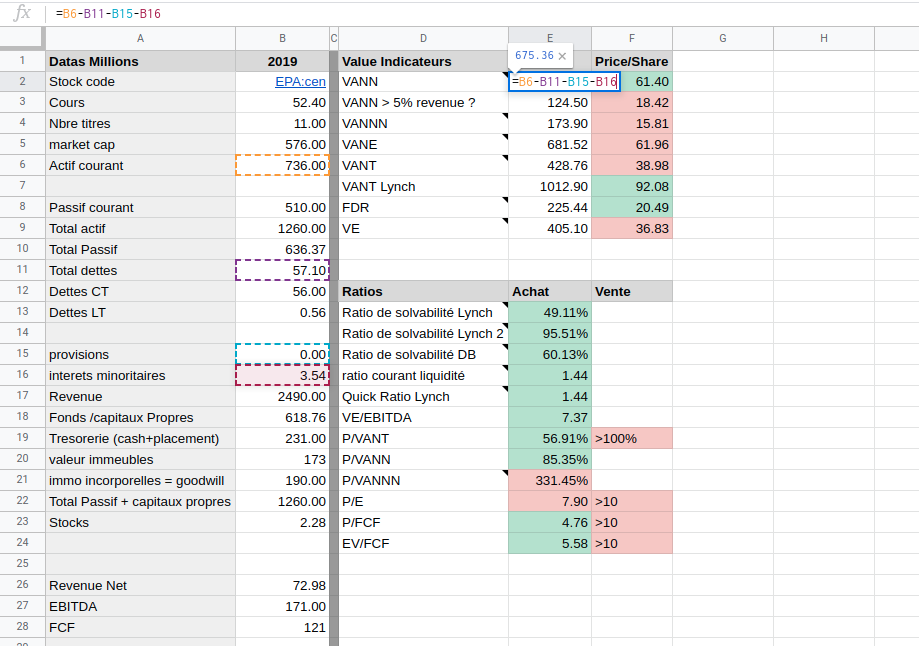Screen dimensions: 919x646
Task: Click the EBITDA value 171.00
Action: point(282,606)
